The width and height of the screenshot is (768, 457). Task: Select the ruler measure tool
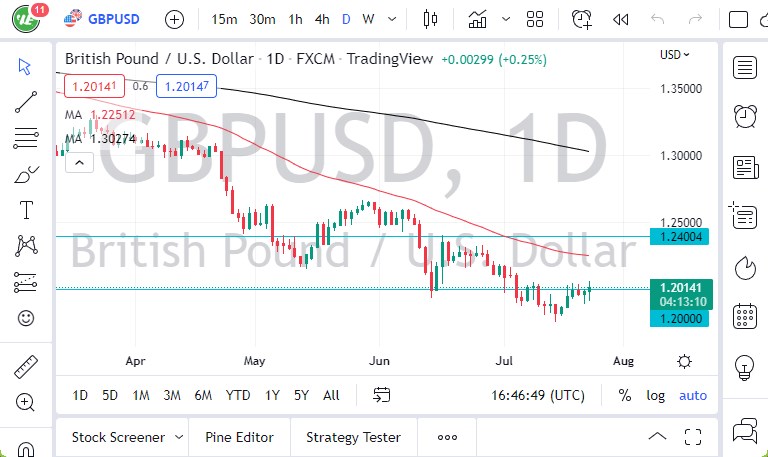(x=26, y=367)
